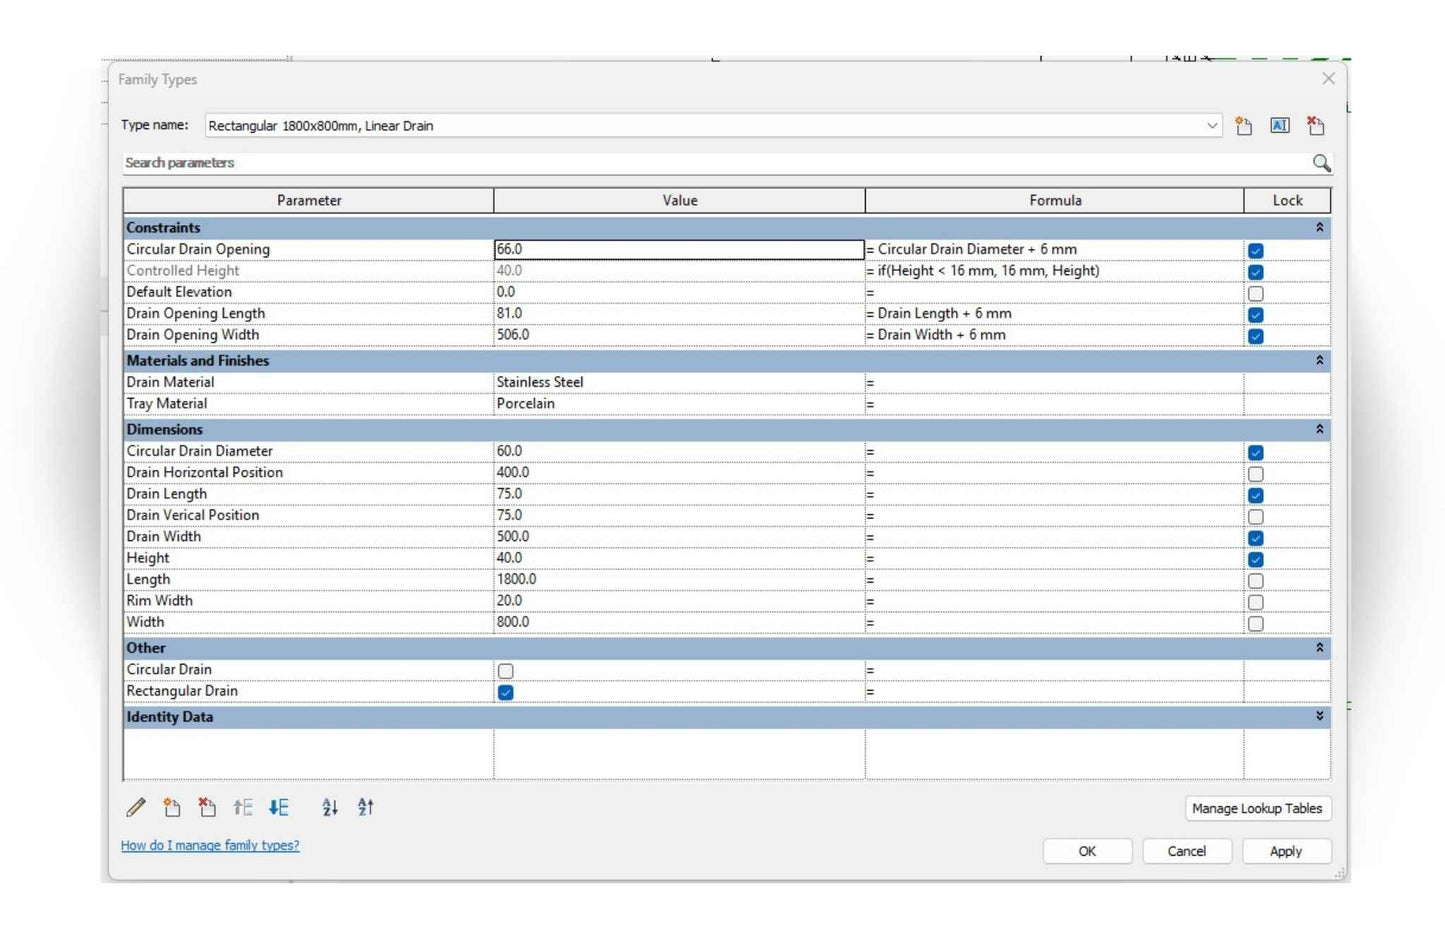Collapse the Constraints group

(x=1319, y=228)
